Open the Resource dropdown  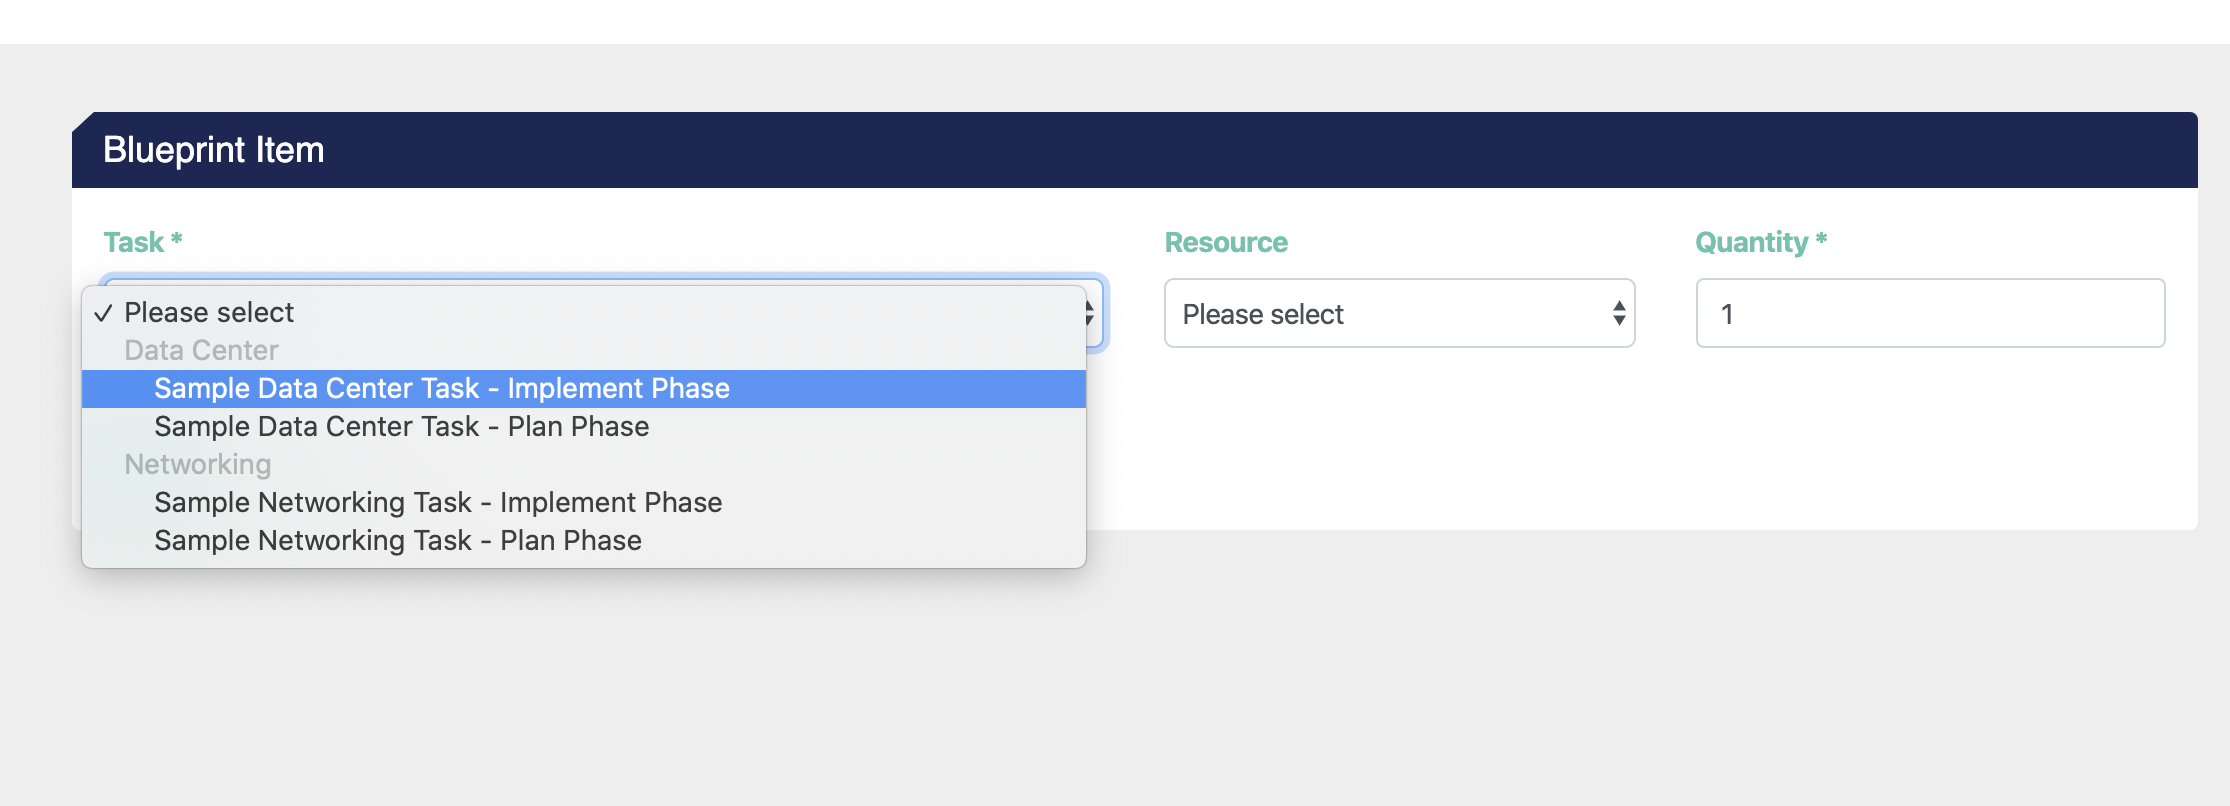point(1398,314)
